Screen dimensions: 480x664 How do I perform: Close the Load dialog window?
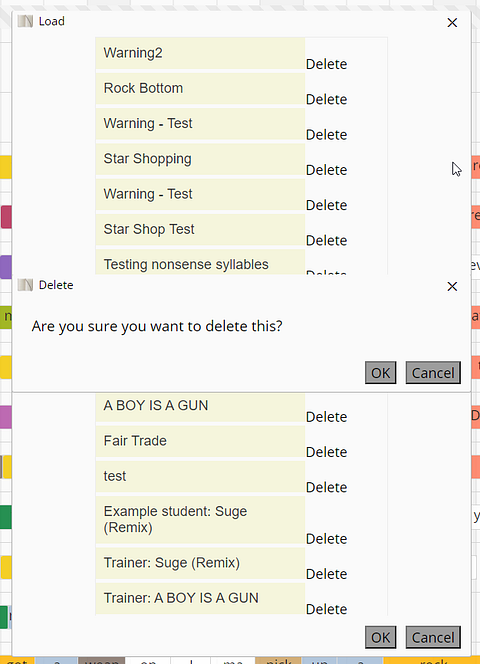(452, 22)
